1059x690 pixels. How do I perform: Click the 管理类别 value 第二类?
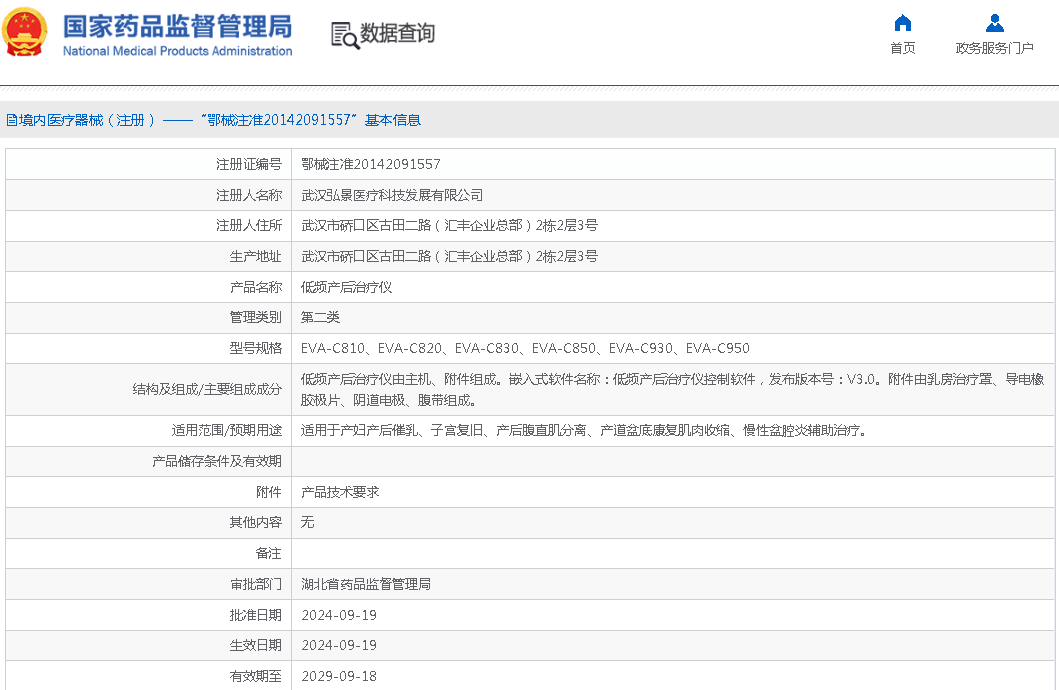(321, 317)
